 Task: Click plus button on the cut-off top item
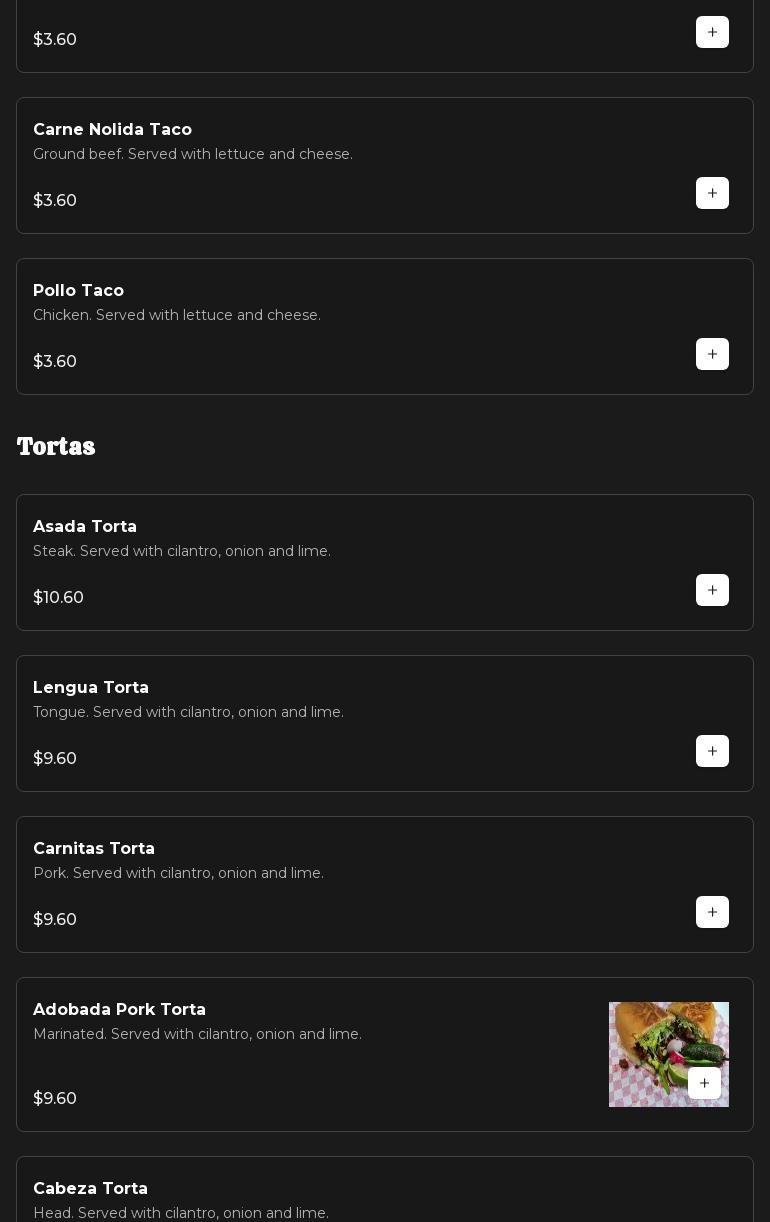(712, 32)
